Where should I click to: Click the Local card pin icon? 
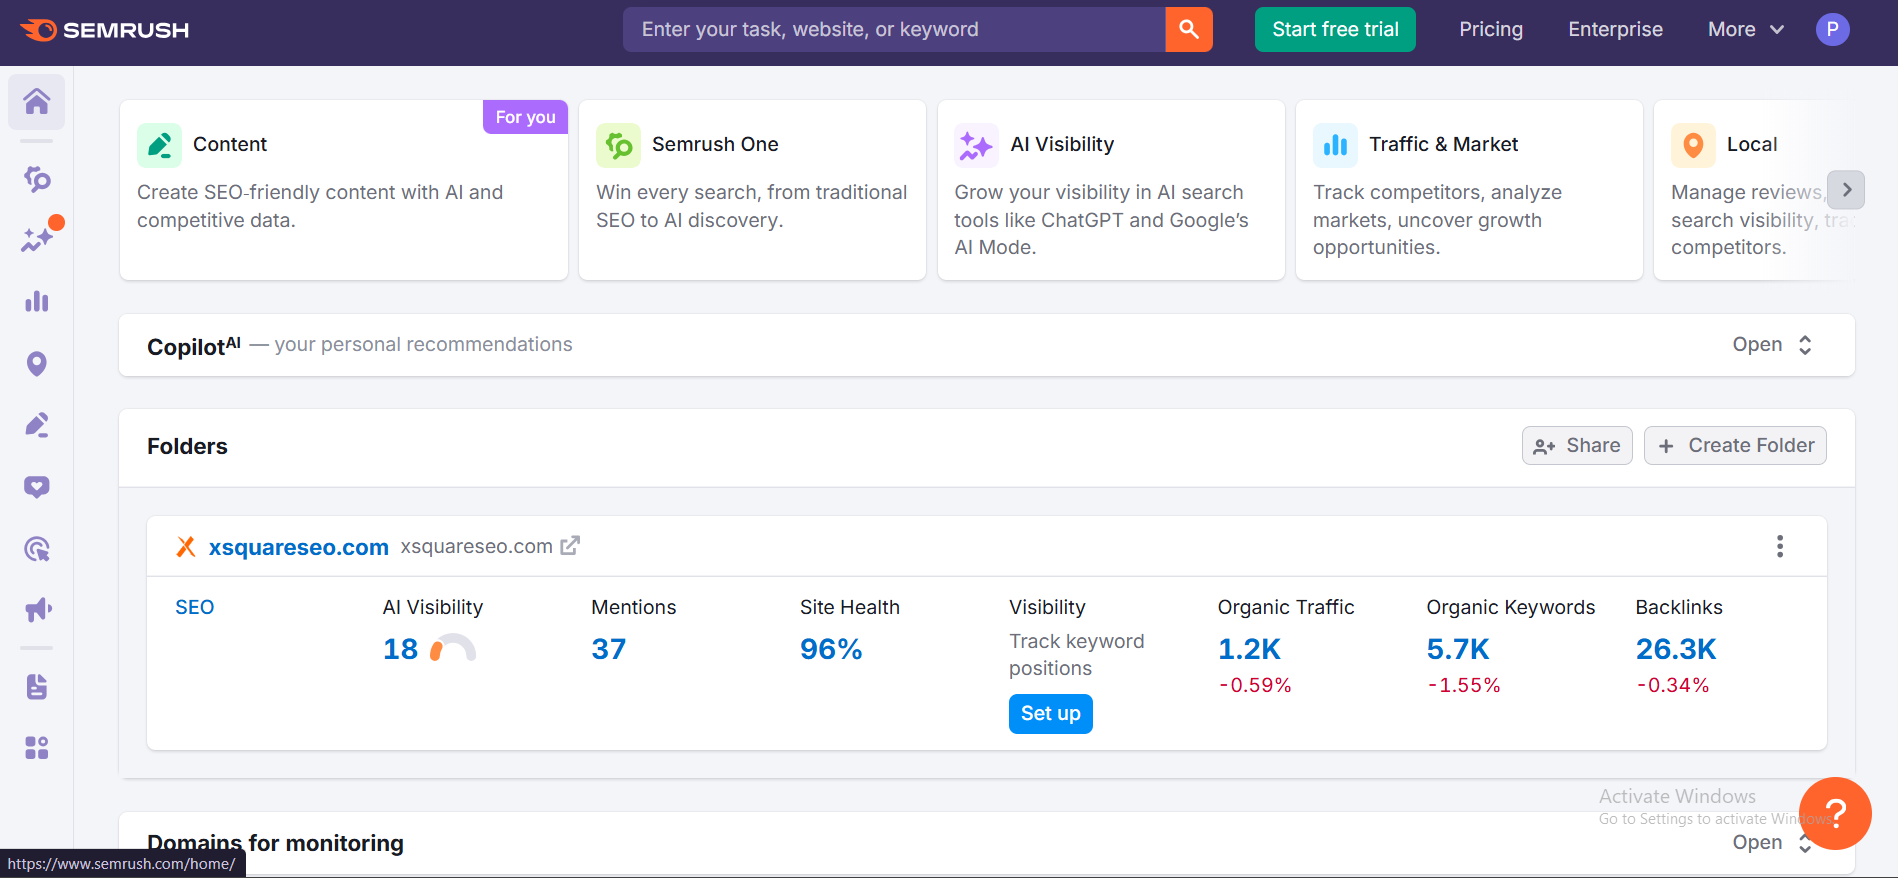(x=1693, y=145)
